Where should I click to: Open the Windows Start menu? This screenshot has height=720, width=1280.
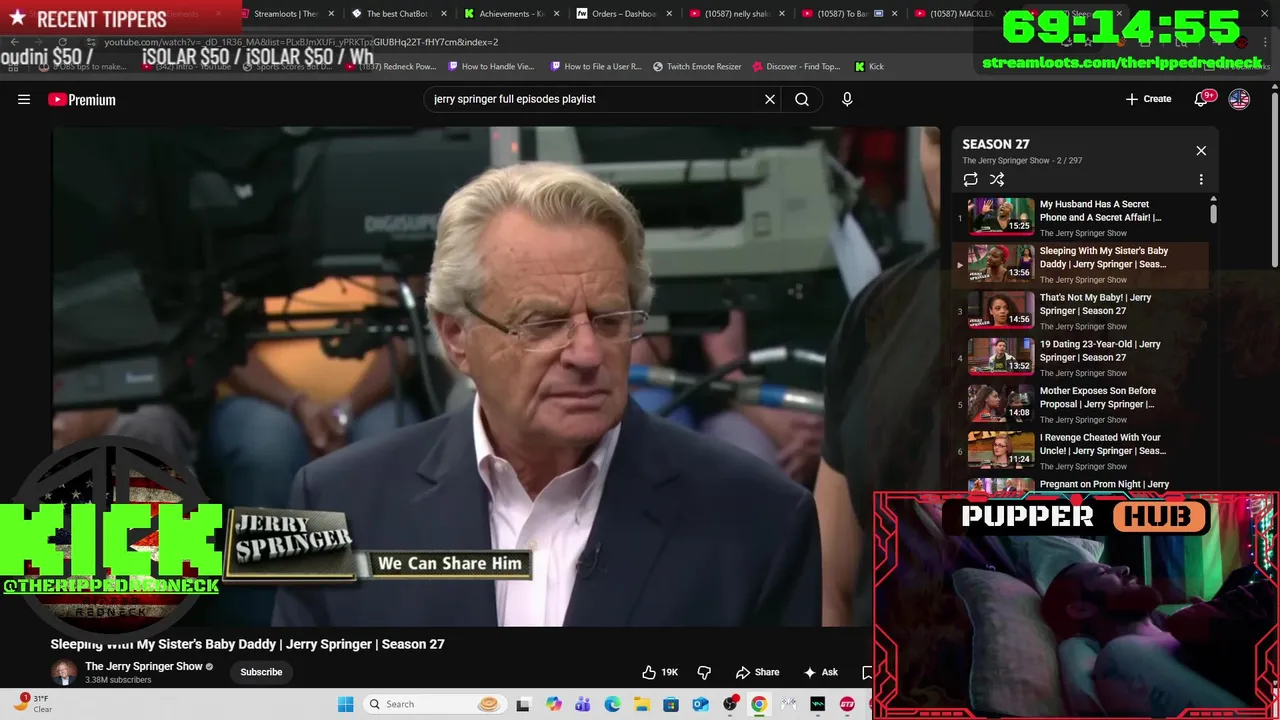tap(345, 704)
